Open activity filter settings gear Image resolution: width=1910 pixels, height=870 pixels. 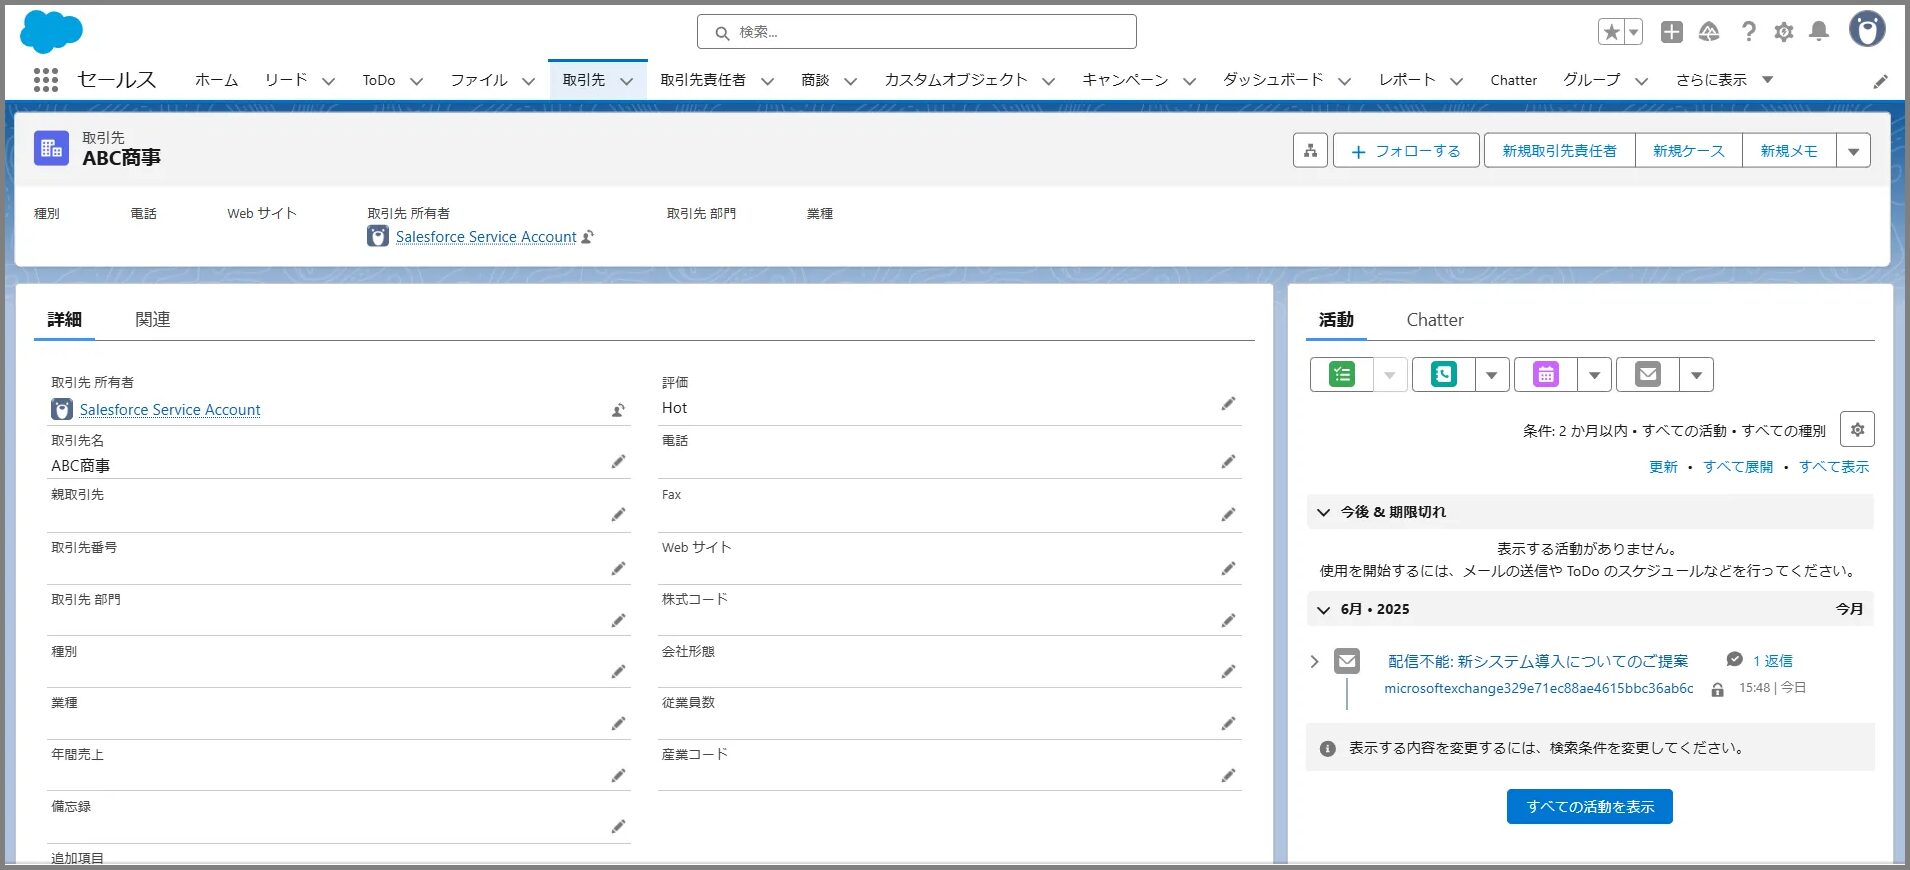[1857, 430]
